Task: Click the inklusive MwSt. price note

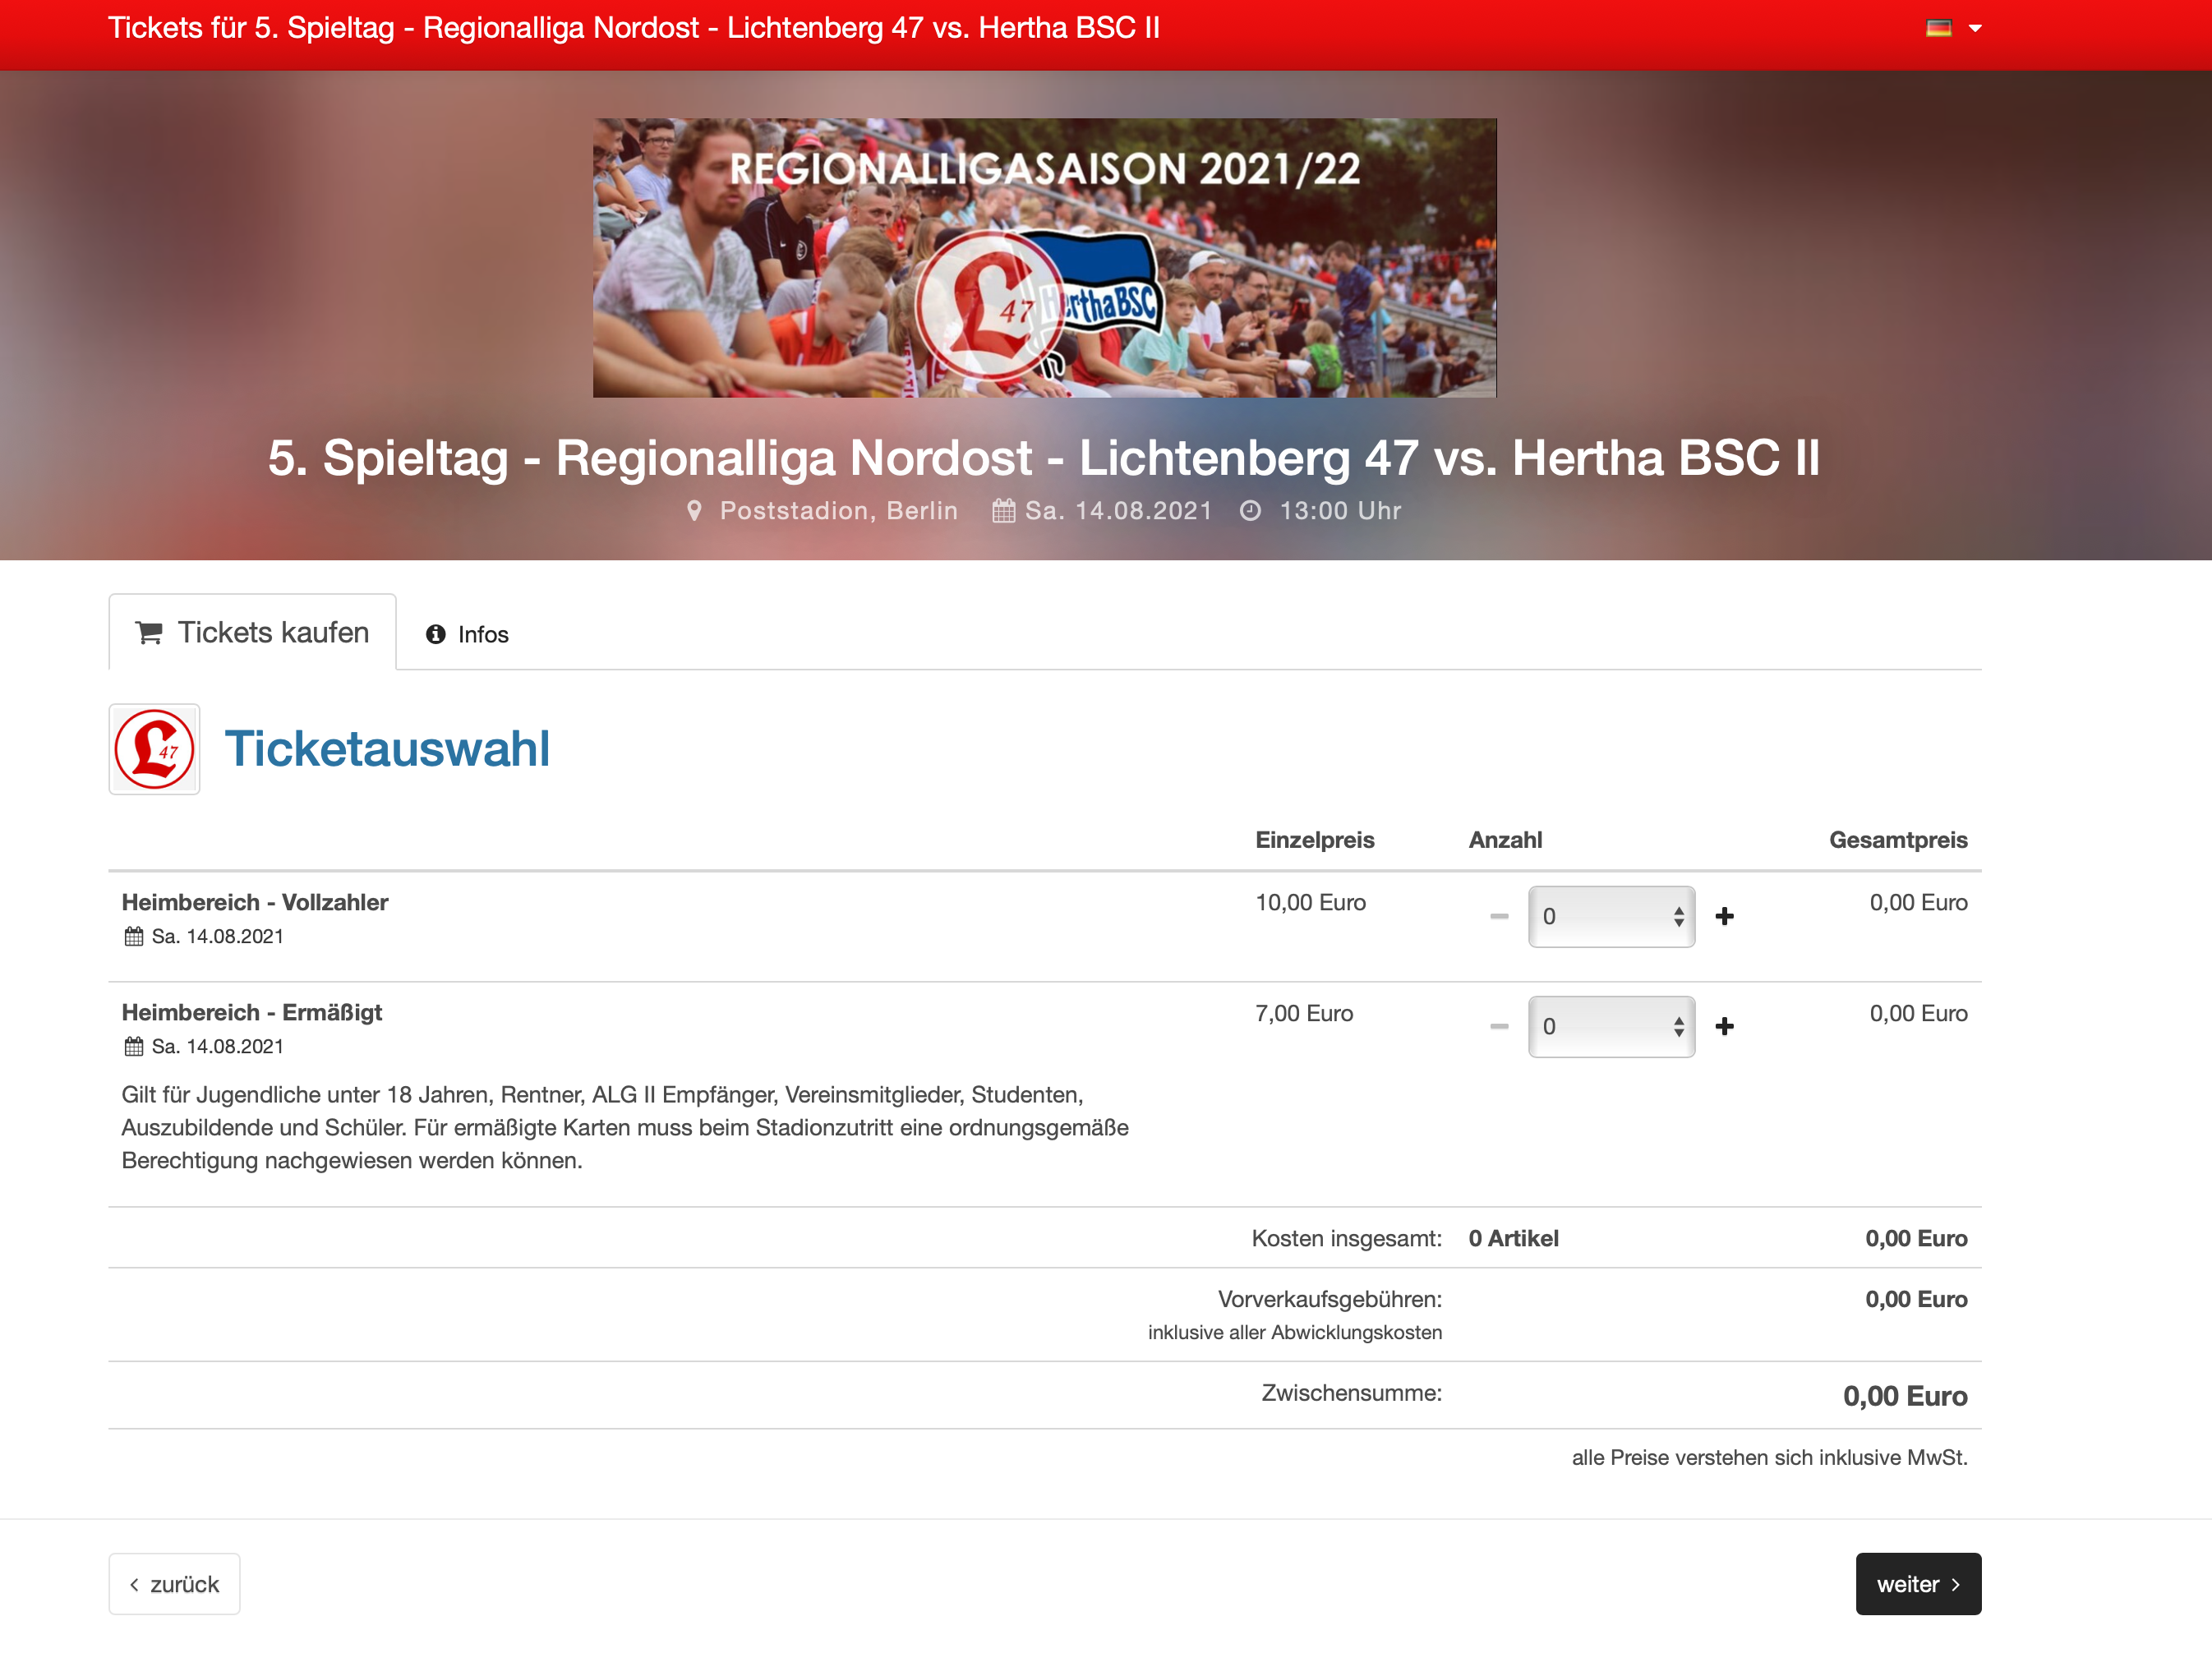Action: tap(1769, 1457)
